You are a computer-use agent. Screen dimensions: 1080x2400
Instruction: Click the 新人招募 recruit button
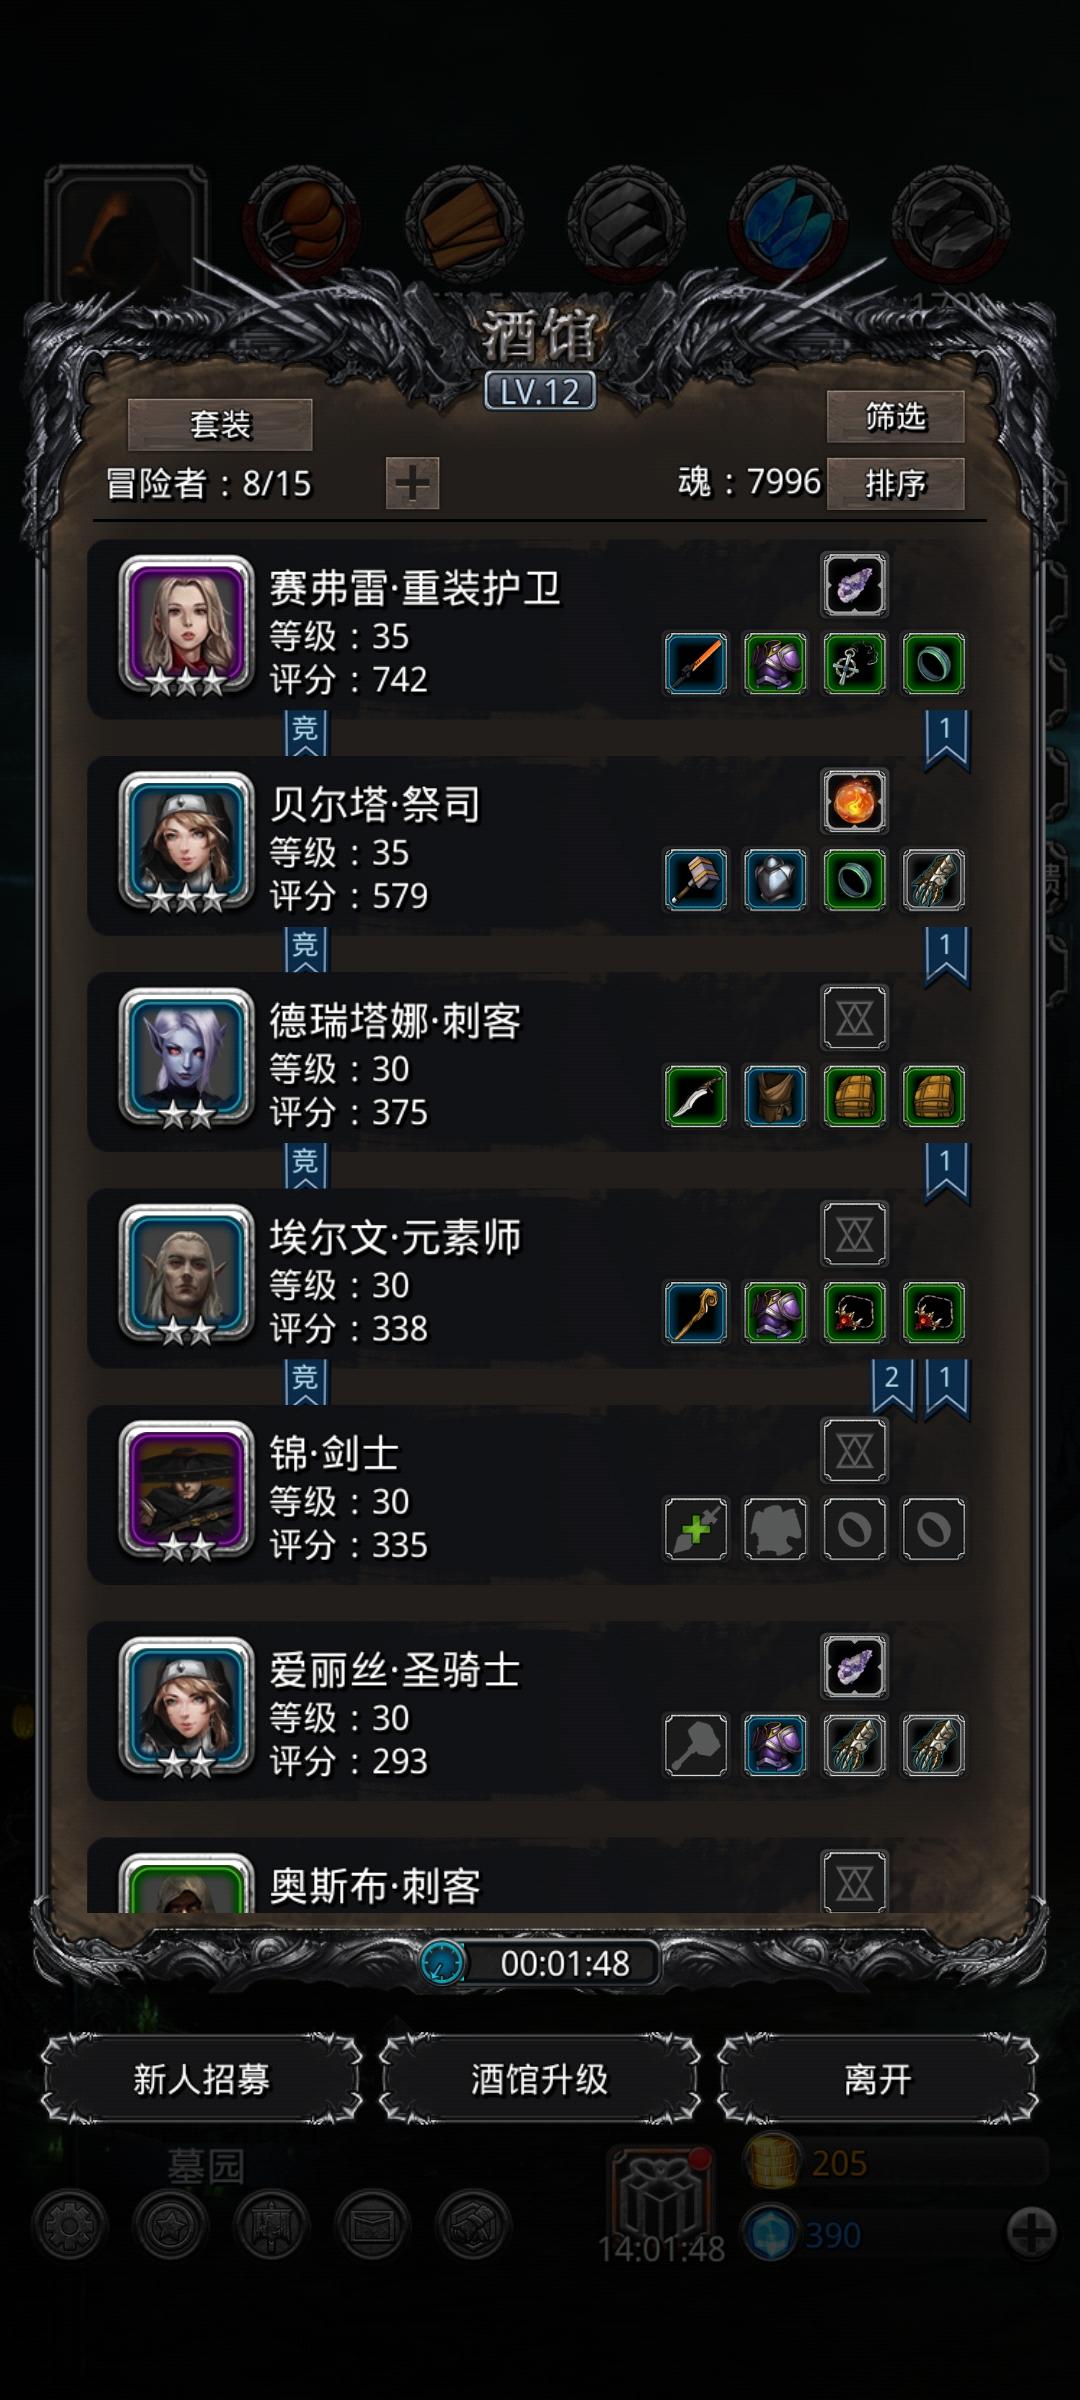(202, 2079)
